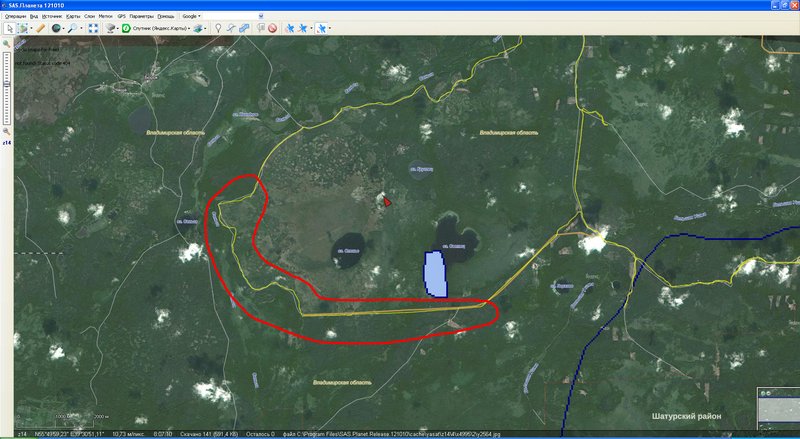Click the full screen mode icon

pyautogui.click(x=93, y=28)
